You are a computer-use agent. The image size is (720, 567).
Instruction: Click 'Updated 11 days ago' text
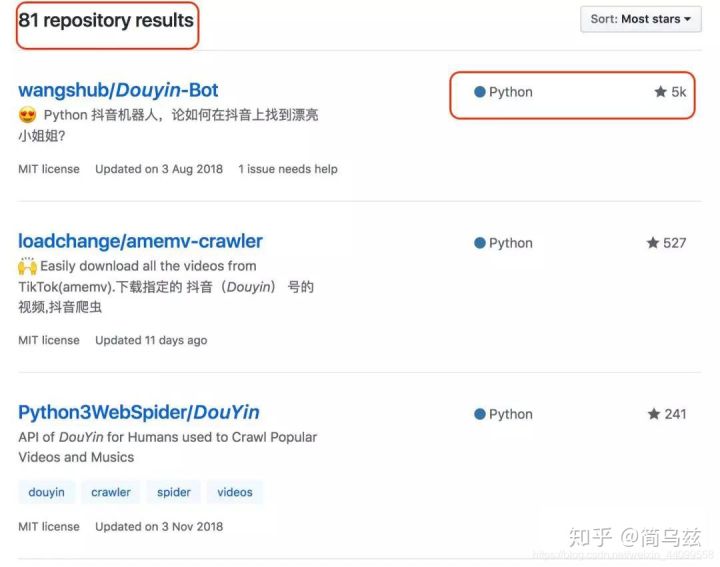click(151, 341)
